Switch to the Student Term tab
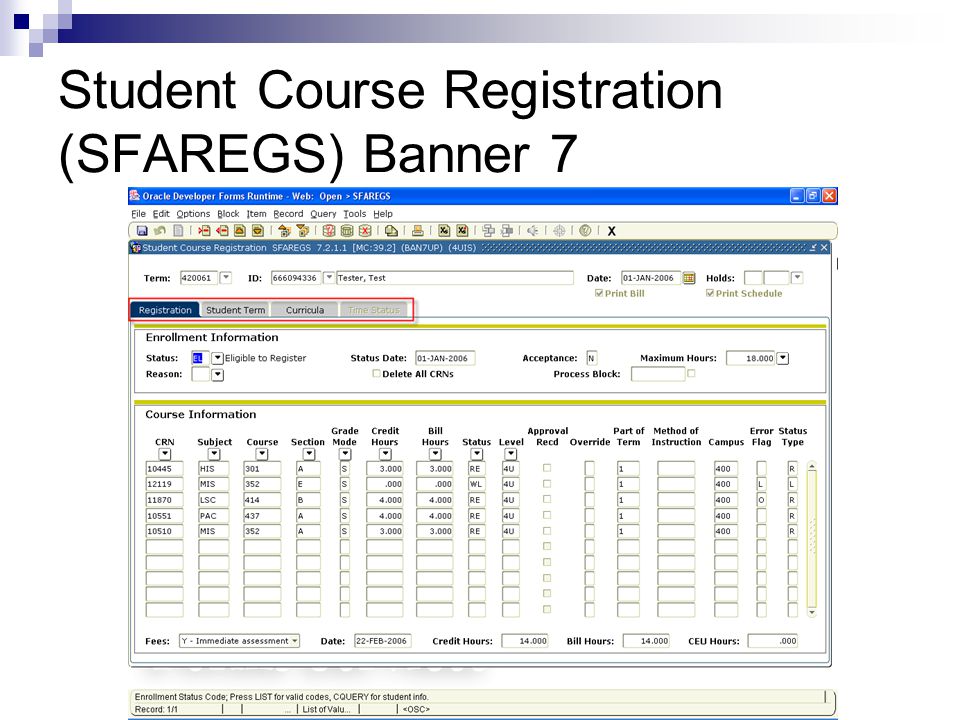The height and width of the screenshot is (720, 960). point(236,310)
